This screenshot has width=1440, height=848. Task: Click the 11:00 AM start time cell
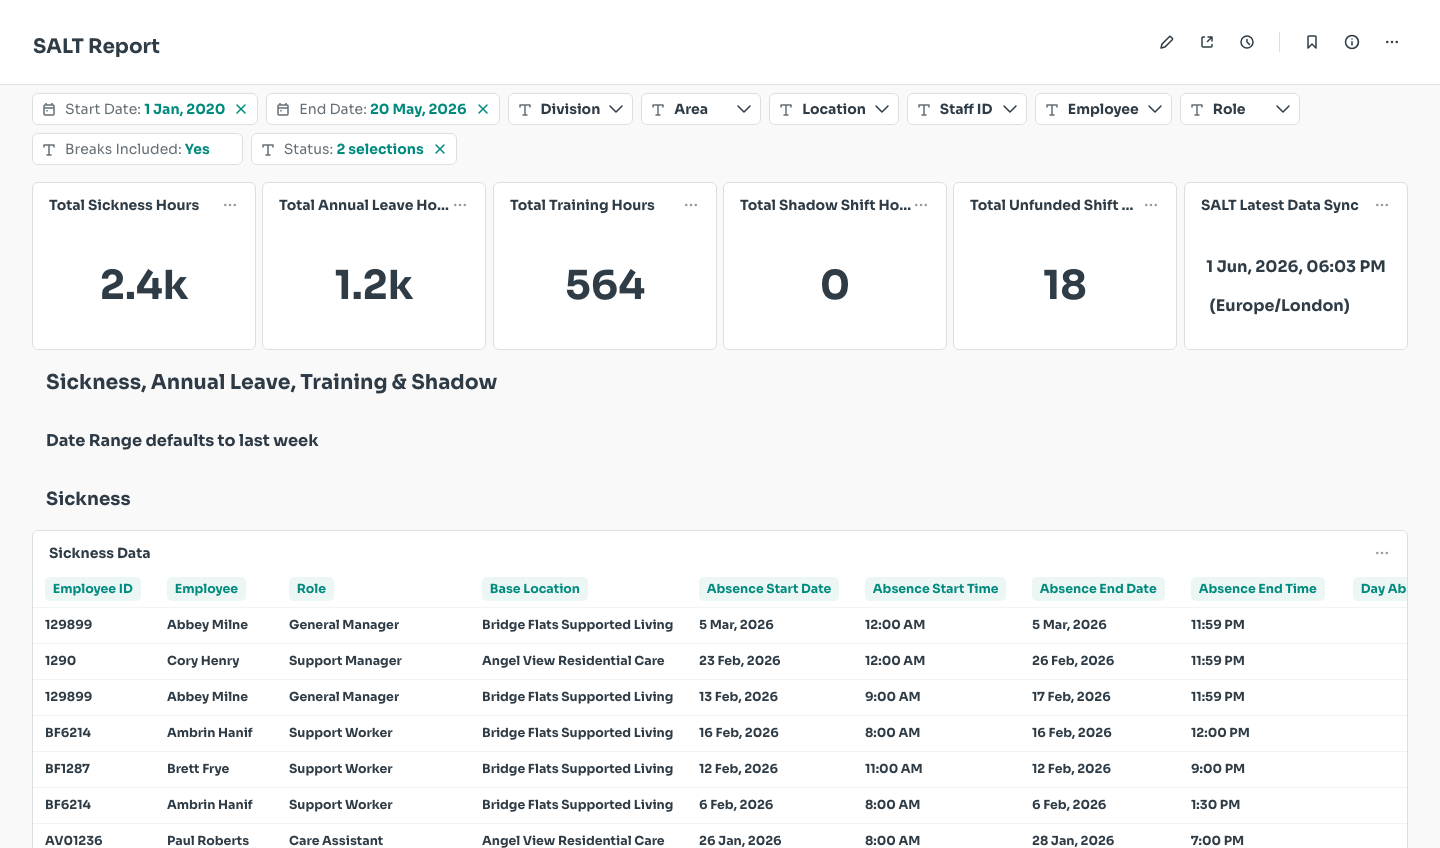[x=894, y=769]
